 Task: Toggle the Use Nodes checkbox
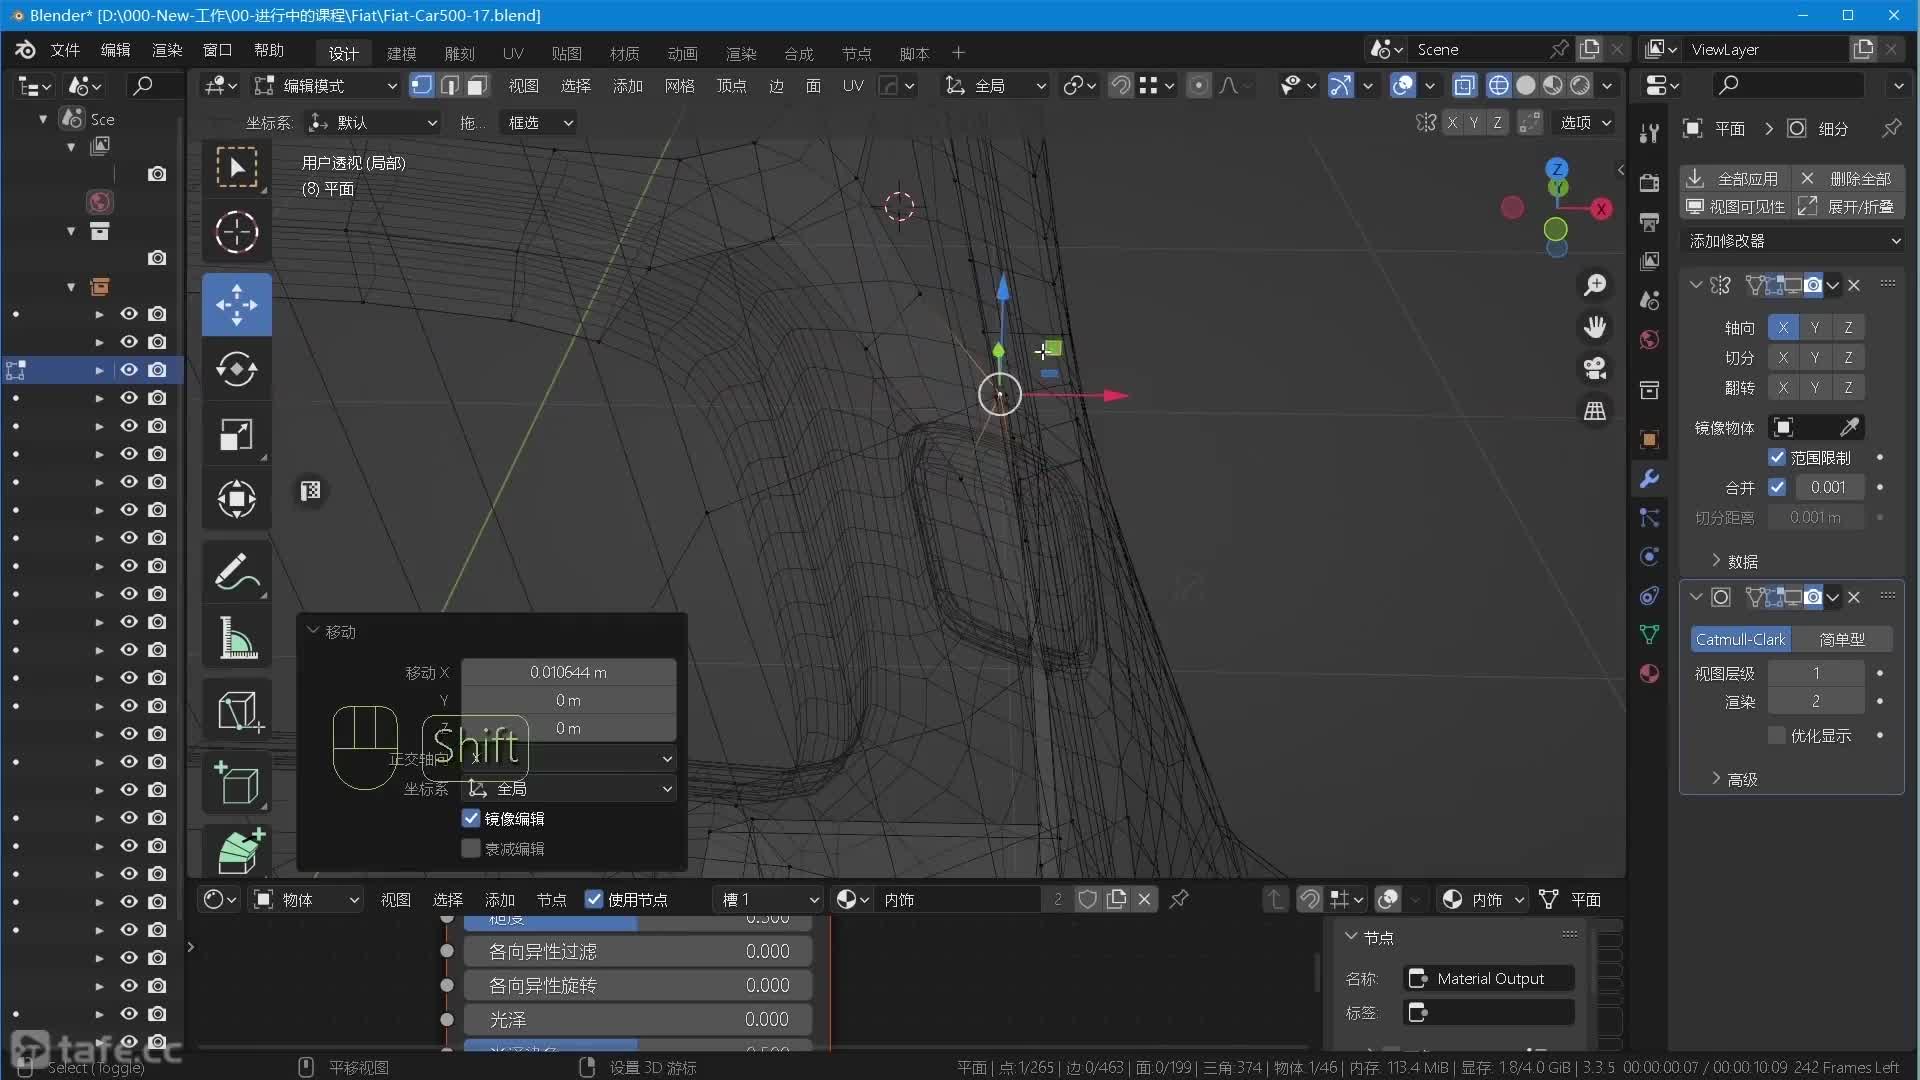(x=594, y=899)
